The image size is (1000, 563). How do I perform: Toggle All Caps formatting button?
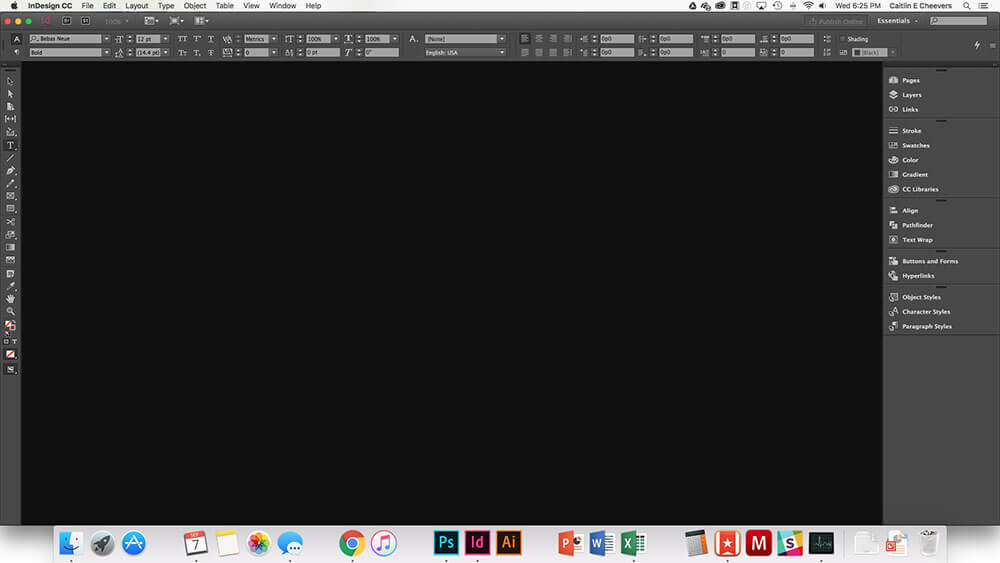click(x=182, y=39)
